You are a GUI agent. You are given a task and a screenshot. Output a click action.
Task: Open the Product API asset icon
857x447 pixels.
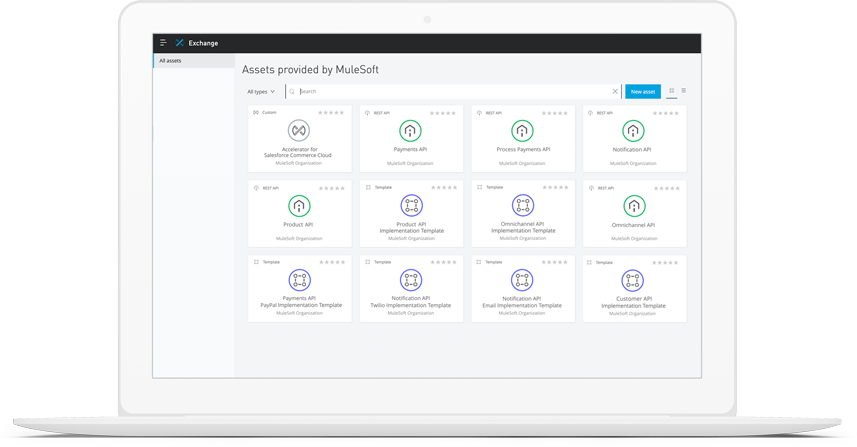pyautogui.click(x=299, y=206)
